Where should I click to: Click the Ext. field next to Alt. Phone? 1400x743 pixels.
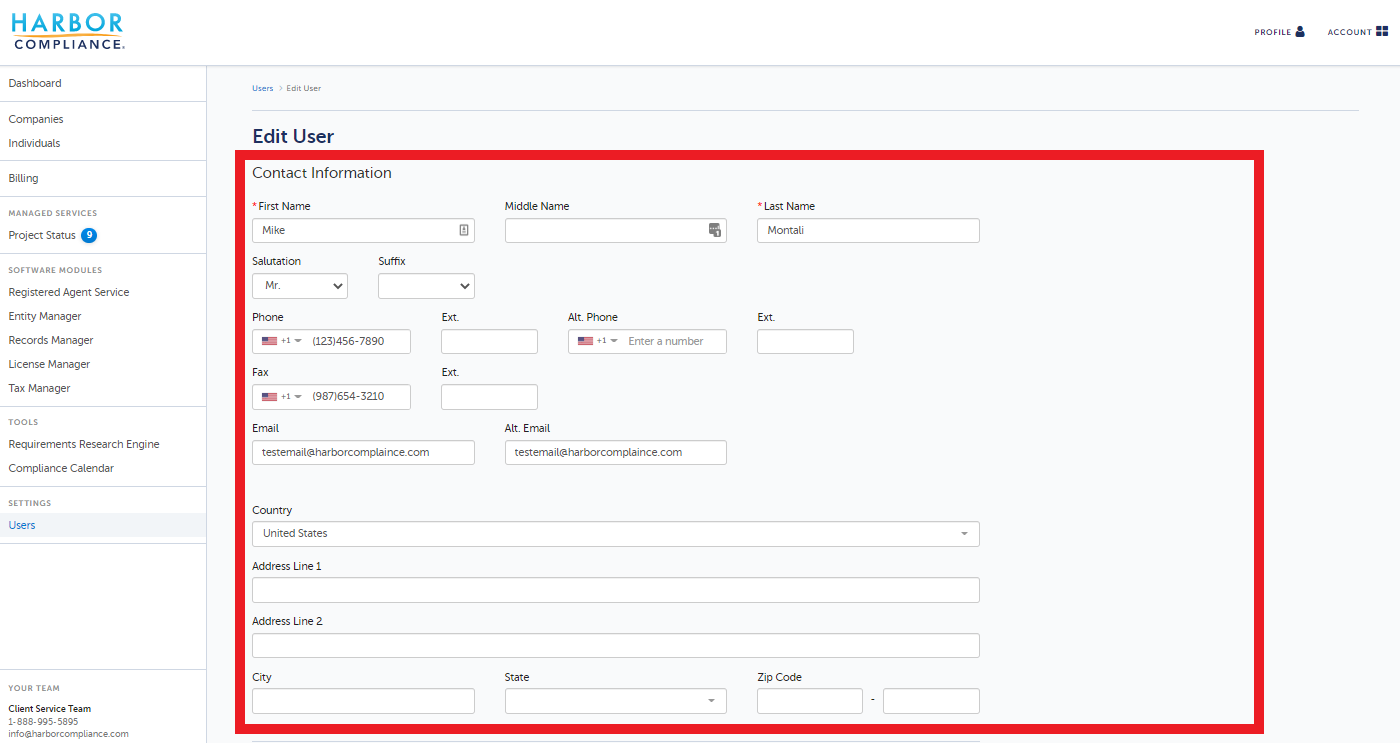click(805, 341)
